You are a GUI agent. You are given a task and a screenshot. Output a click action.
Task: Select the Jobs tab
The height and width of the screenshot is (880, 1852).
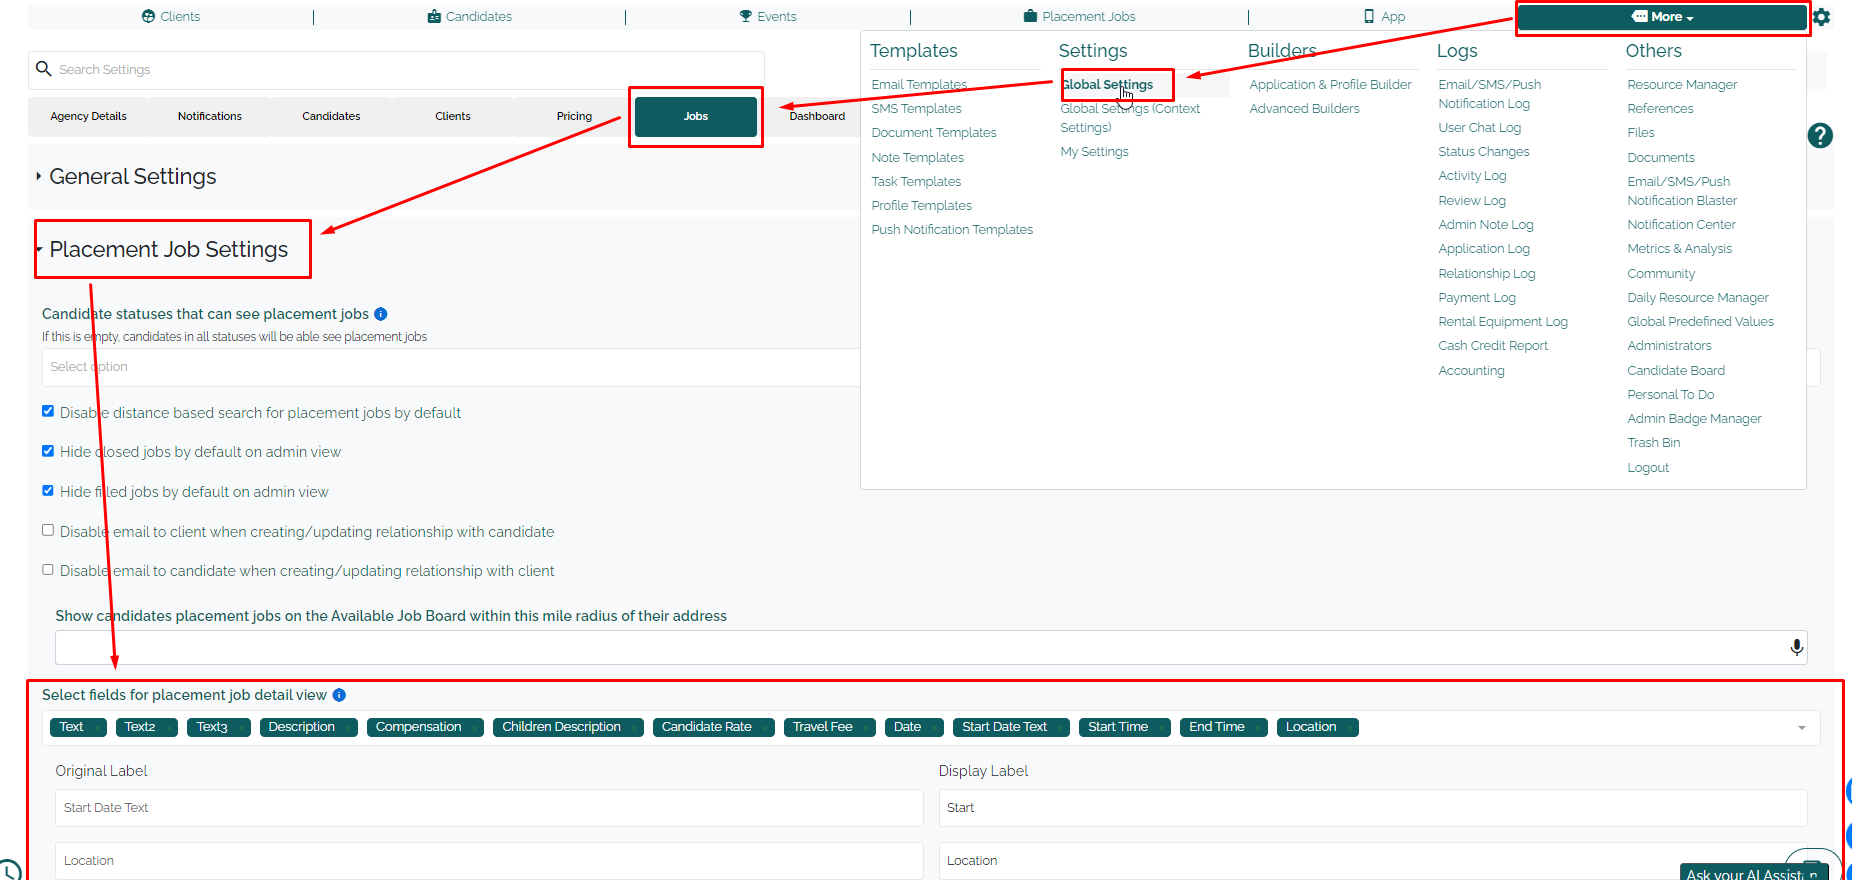click(696, 117)
